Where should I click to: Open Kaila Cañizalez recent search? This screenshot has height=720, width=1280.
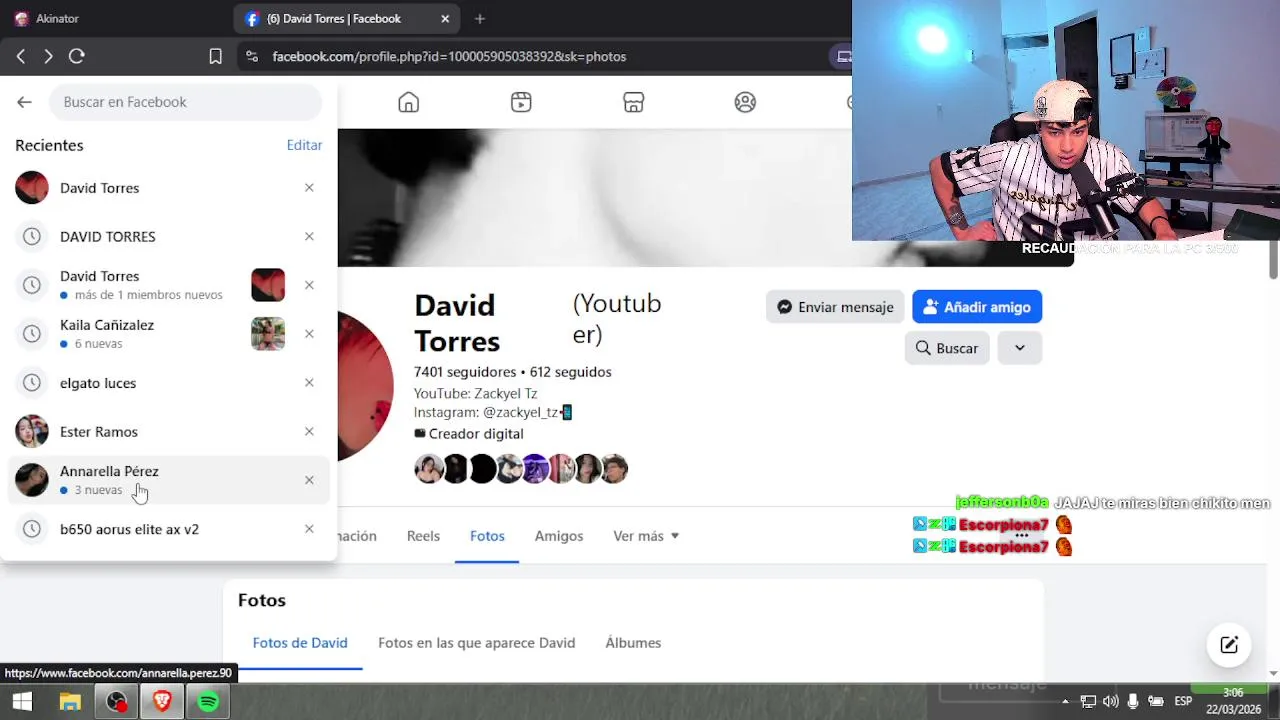pos(168,334)
